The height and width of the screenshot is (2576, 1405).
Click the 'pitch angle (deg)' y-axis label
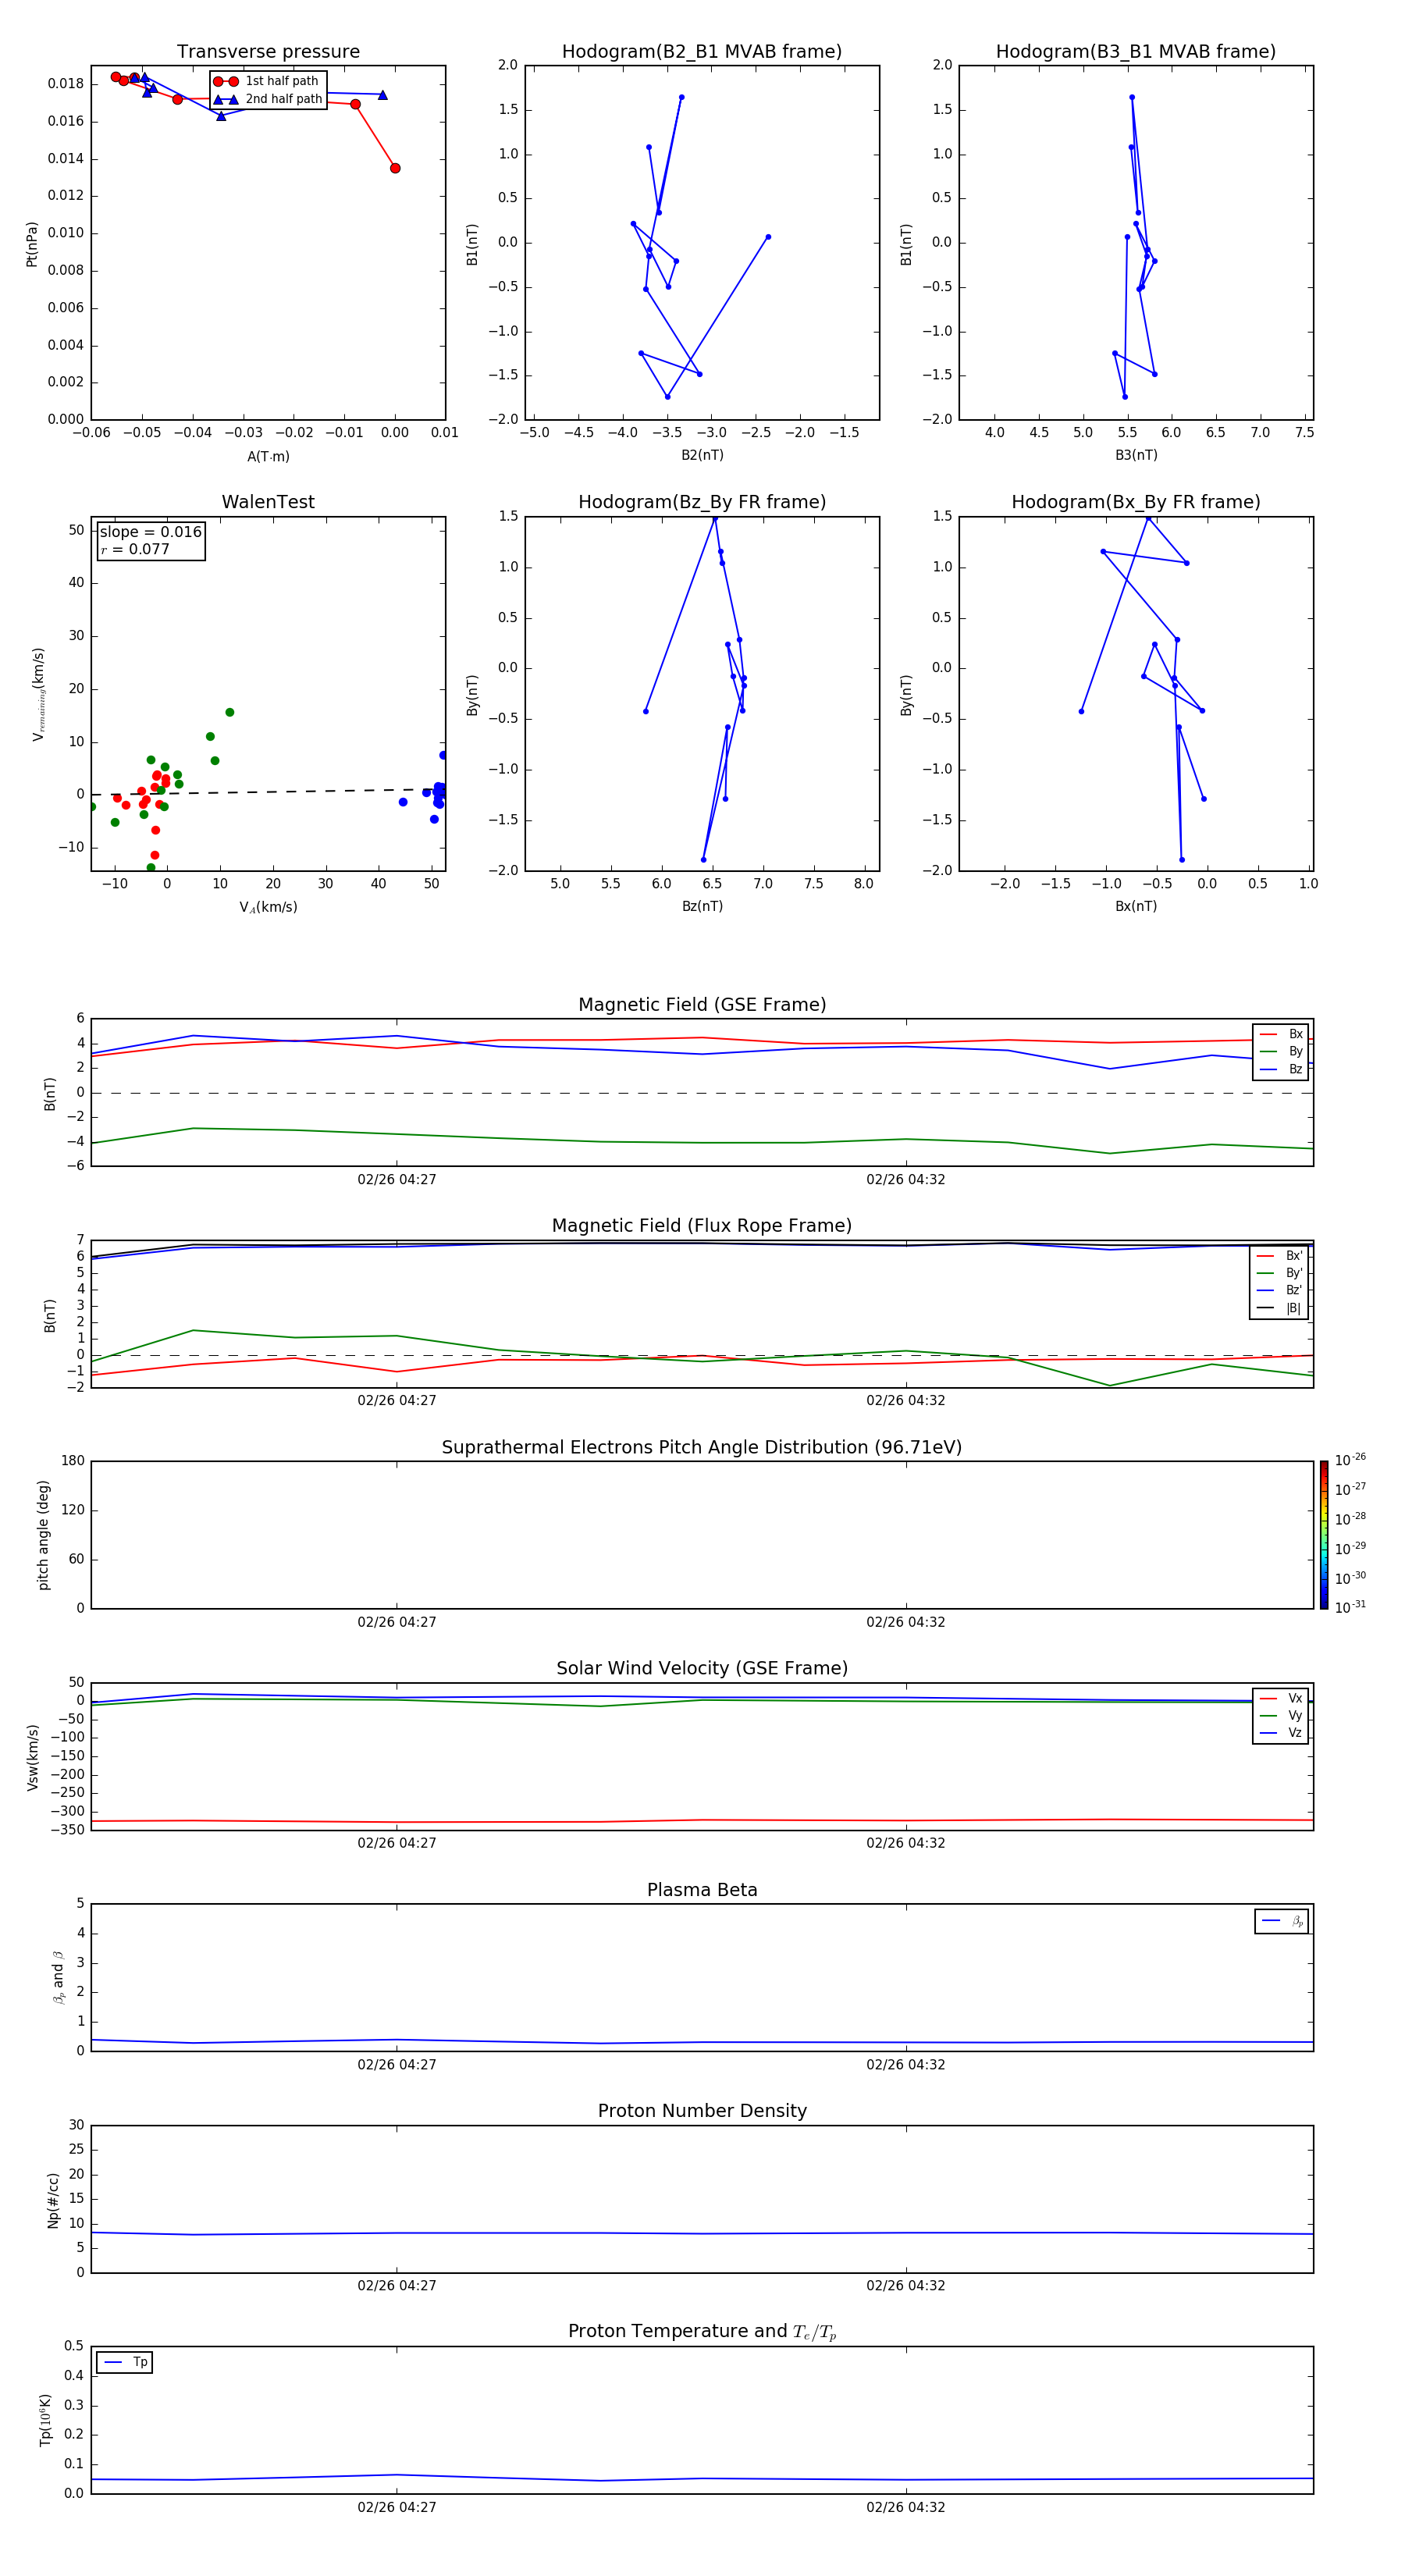click(43, 1535)
